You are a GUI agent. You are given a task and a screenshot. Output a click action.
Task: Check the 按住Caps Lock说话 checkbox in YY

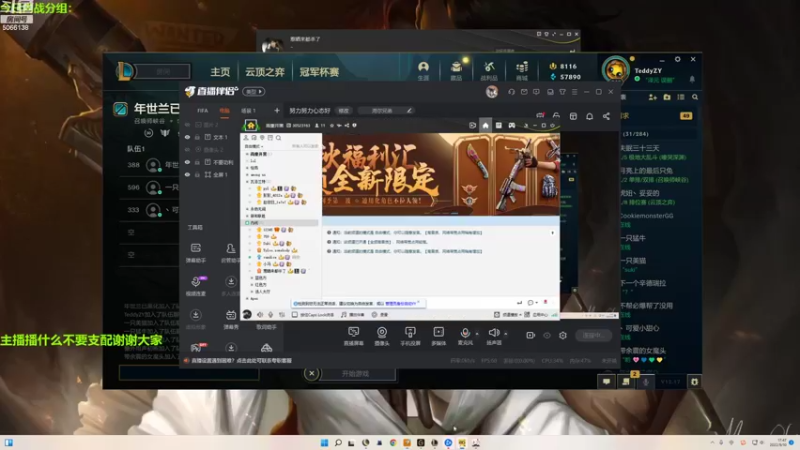(x=295, y=315)
